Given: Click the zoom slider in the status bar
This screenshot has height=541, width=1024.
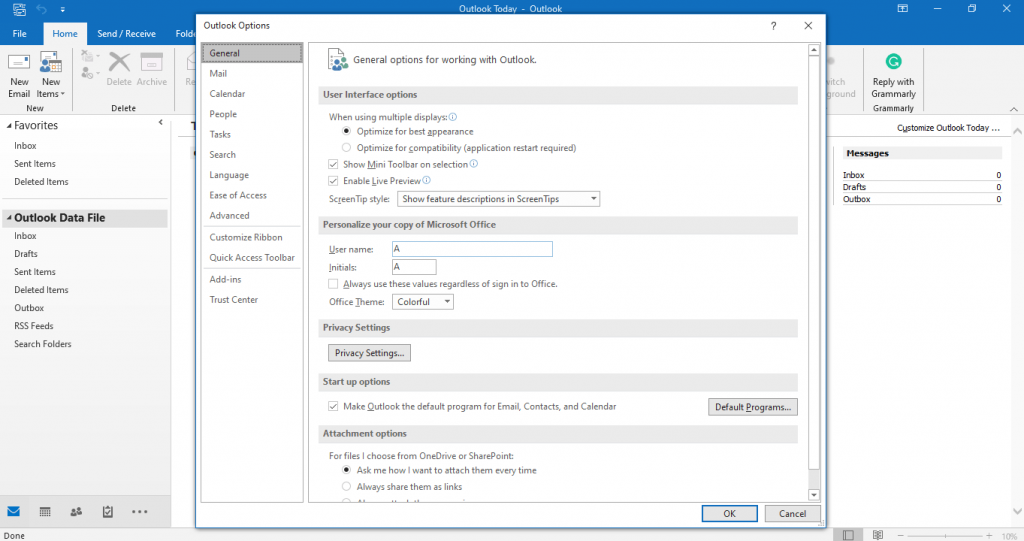Looking at the screenshot, I should (x=945, y=536).
